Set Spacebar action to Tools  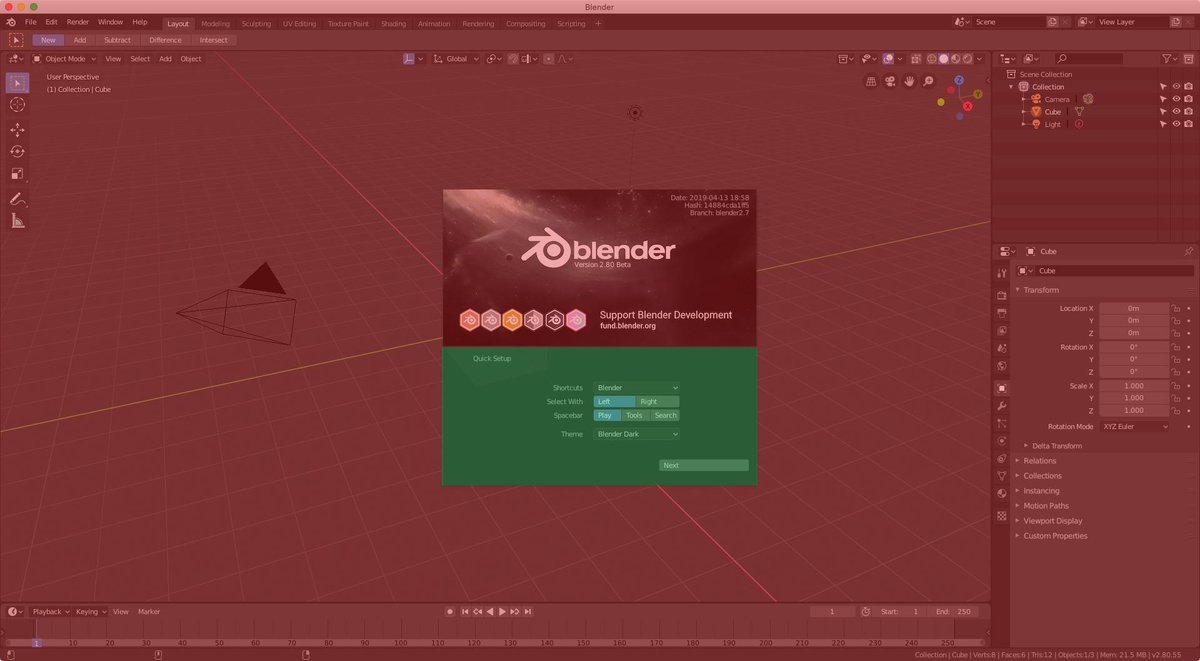[635, 415]
